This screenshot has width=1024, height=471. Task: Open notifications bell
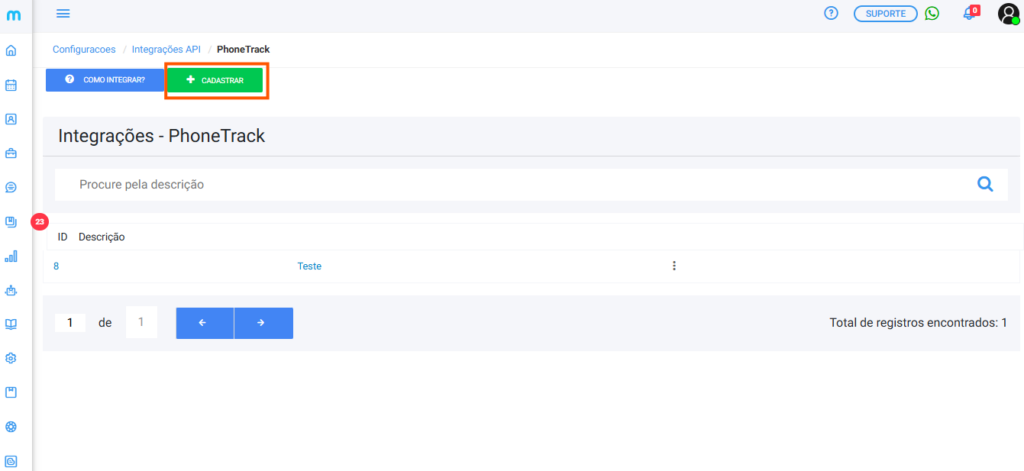point(968,14)
